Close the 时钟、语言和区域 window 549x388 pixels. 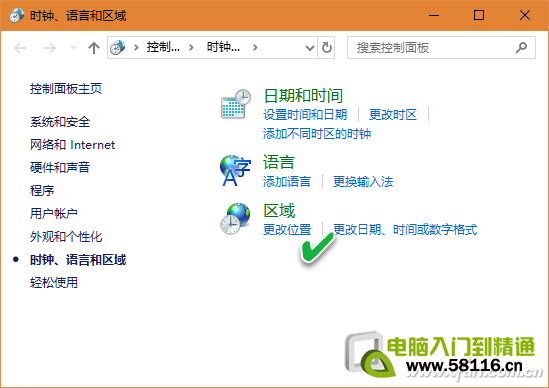pos(524,15)
